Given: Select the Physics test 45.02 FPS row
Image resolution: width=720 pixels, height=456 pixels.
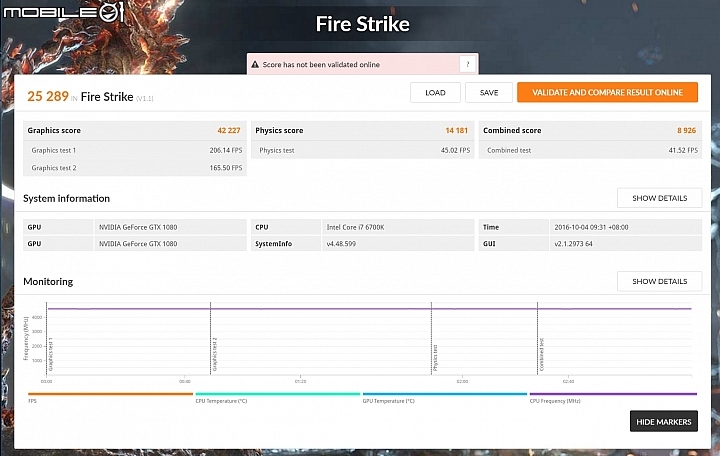Looking at the screenshot, I should pyautogui.click(x=363, y=150).
